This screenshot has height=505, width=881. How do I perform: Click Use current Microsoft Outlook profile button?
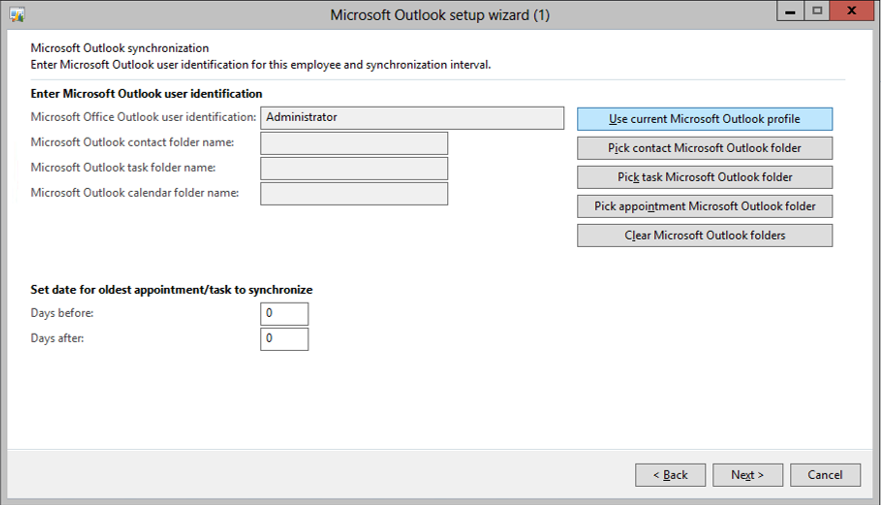pyautogui.click(x=704, y=119)
